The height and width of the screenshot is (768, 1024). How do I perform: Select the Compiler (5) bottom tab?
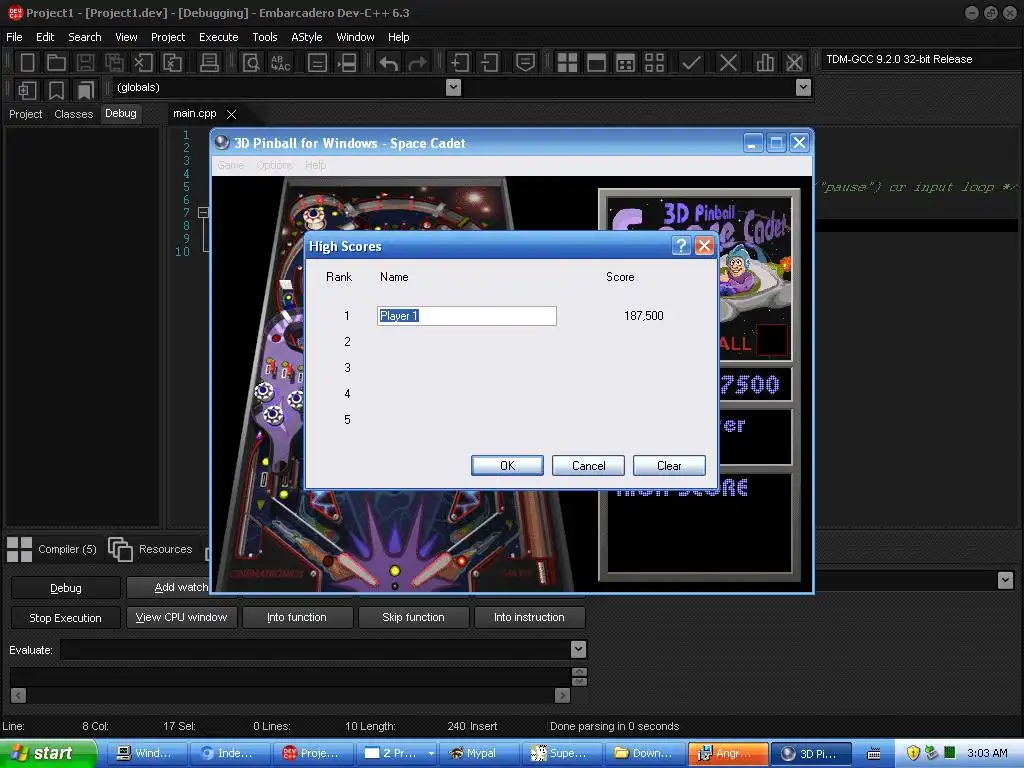tap(52, 549)
